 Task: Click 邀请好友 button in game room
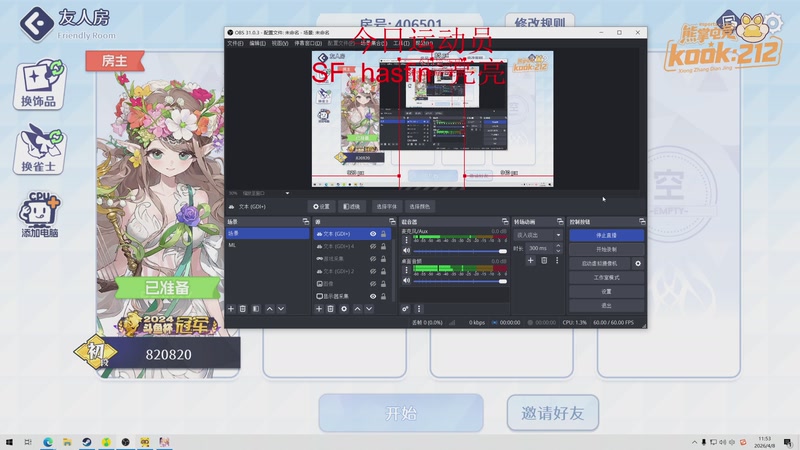pos(553,413)
